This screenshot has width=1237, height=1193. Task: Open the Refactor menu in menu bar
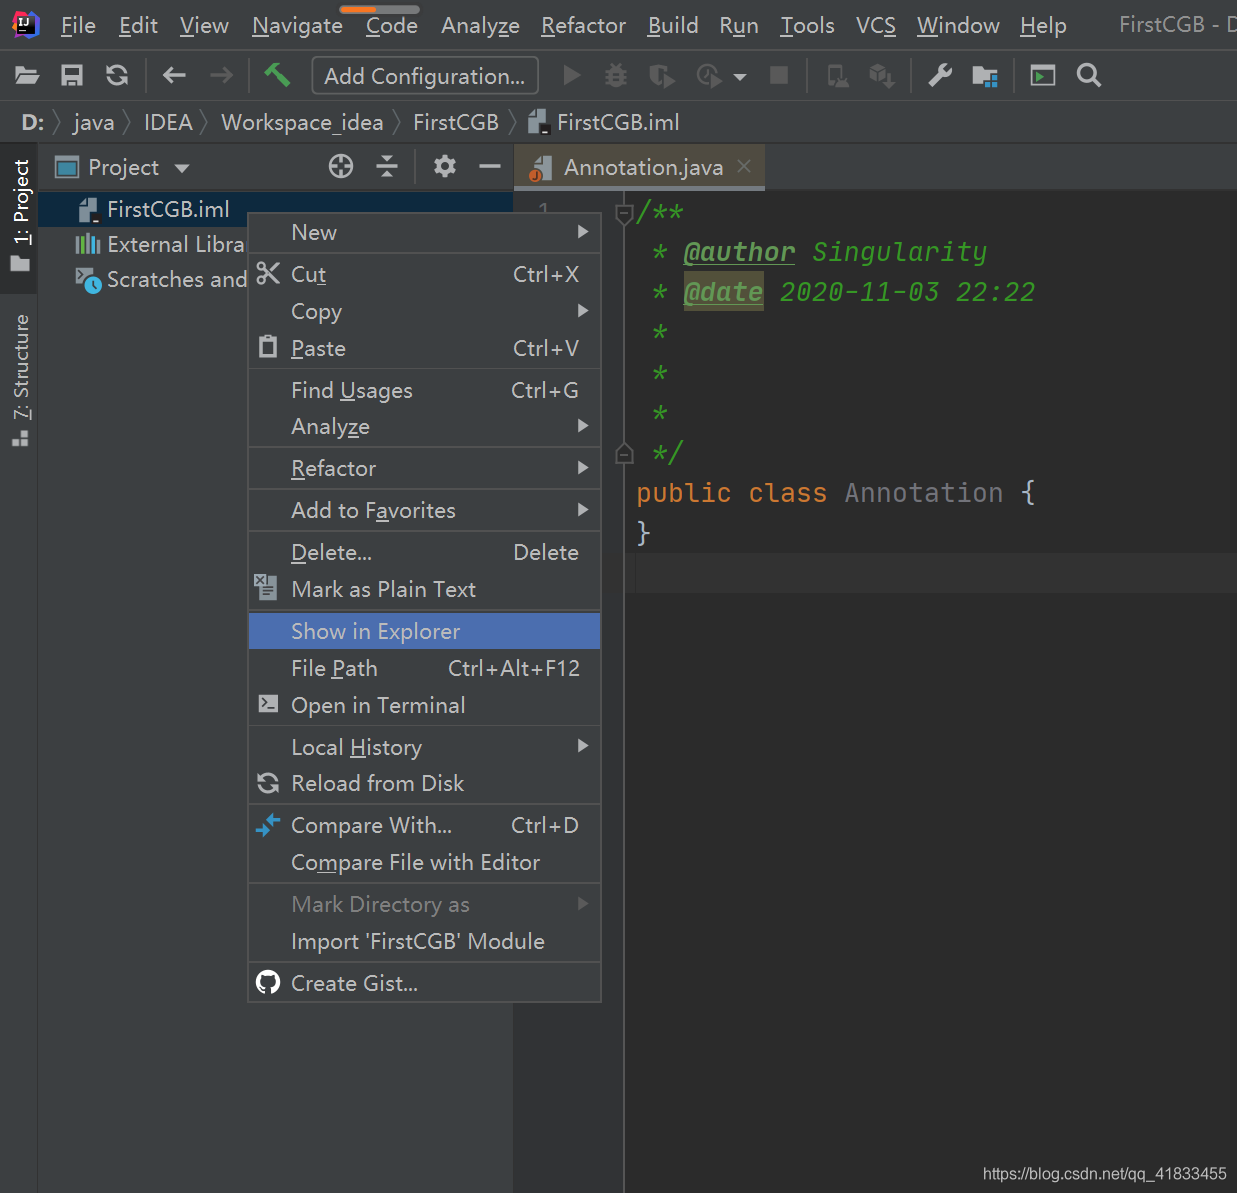pyautogui.click(x=583, y=25)
